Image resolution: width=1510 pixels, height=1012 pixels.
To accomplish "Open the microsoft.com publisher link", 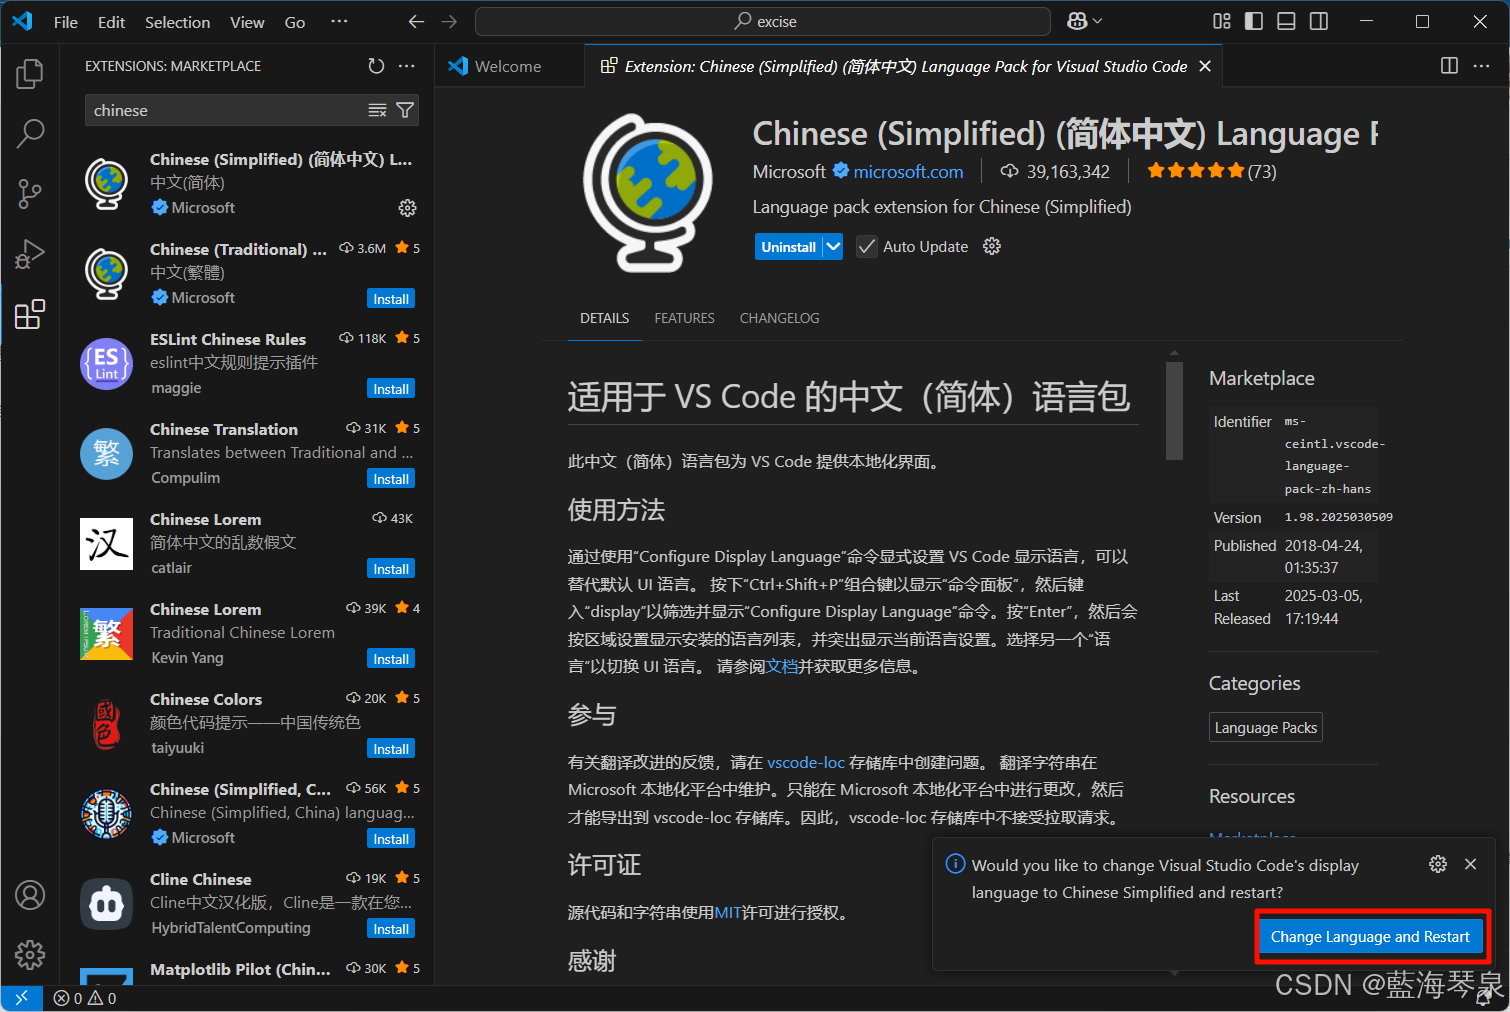I will tap(908, 172).
